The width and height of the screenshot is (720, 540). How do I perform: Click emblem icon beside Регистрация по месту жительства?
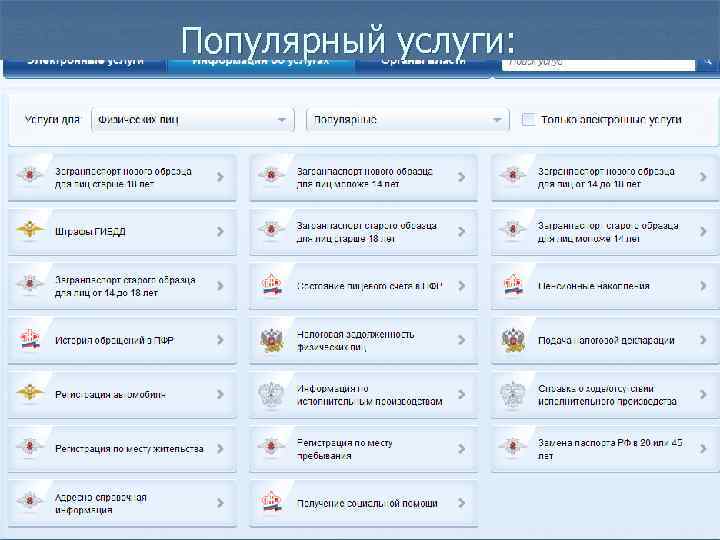30,446
